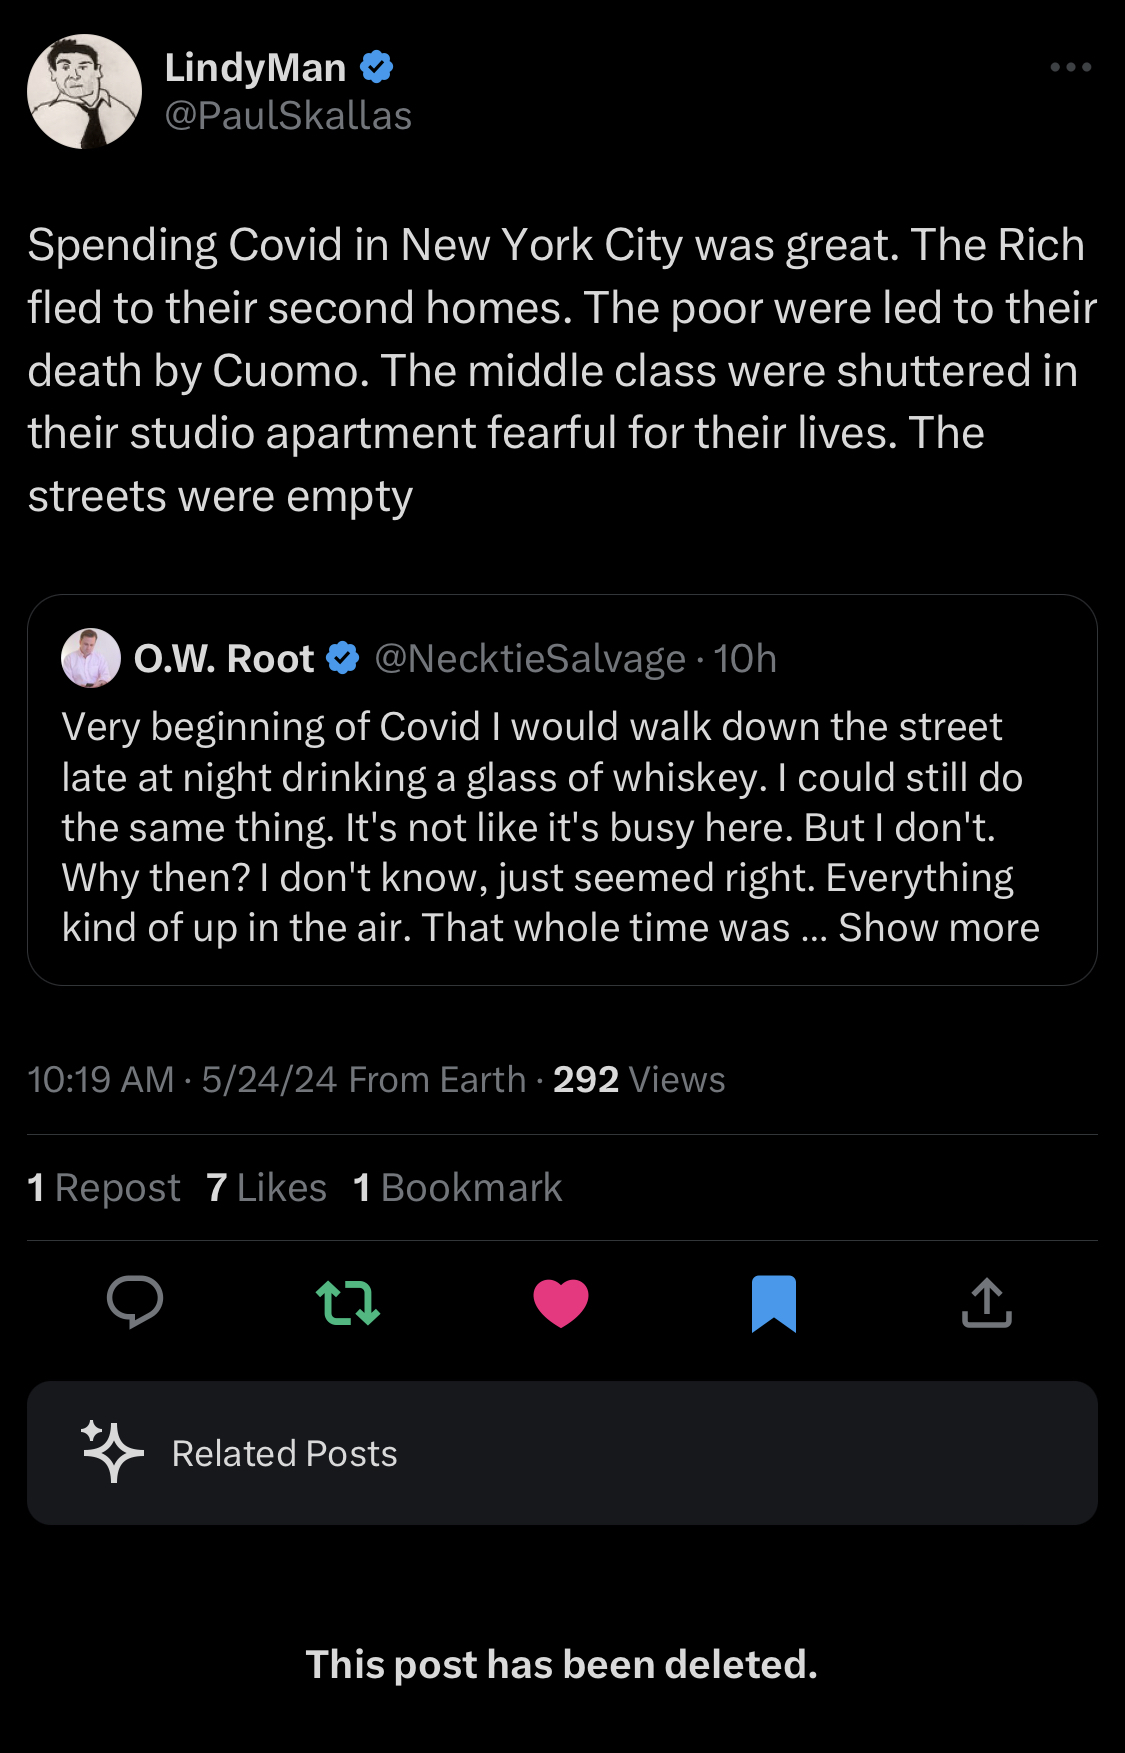Tap the Related Posts sparkle icon
The width and height of the screenshot is (1125, 1753).
tap(112, 1451)
